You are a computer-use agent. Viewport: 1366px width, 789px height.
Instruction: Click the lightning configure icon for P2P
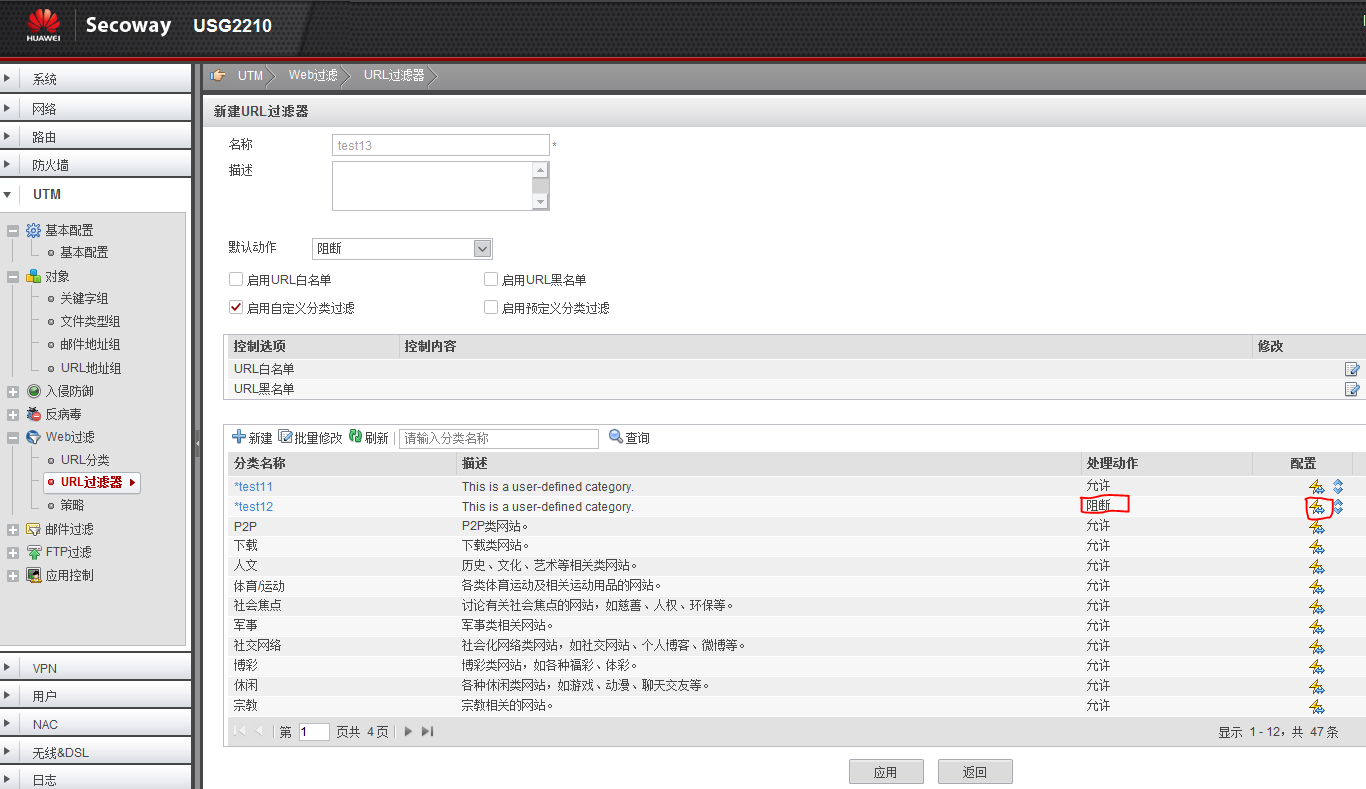pos(1317,527)
